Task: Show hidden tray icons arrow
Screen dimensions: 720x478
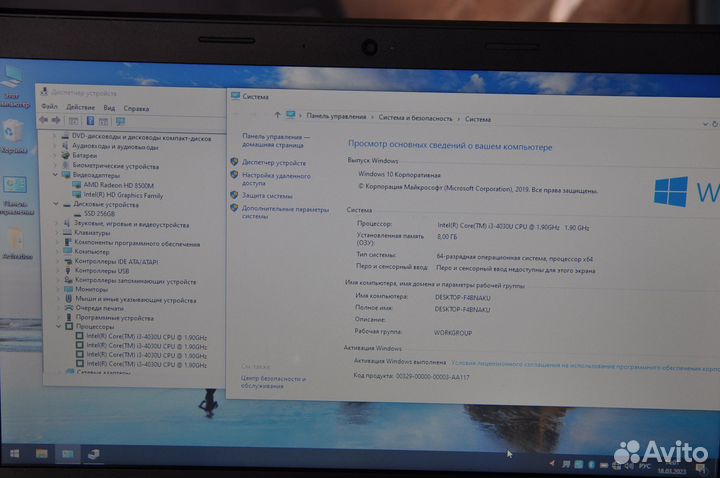Action: 552,464
